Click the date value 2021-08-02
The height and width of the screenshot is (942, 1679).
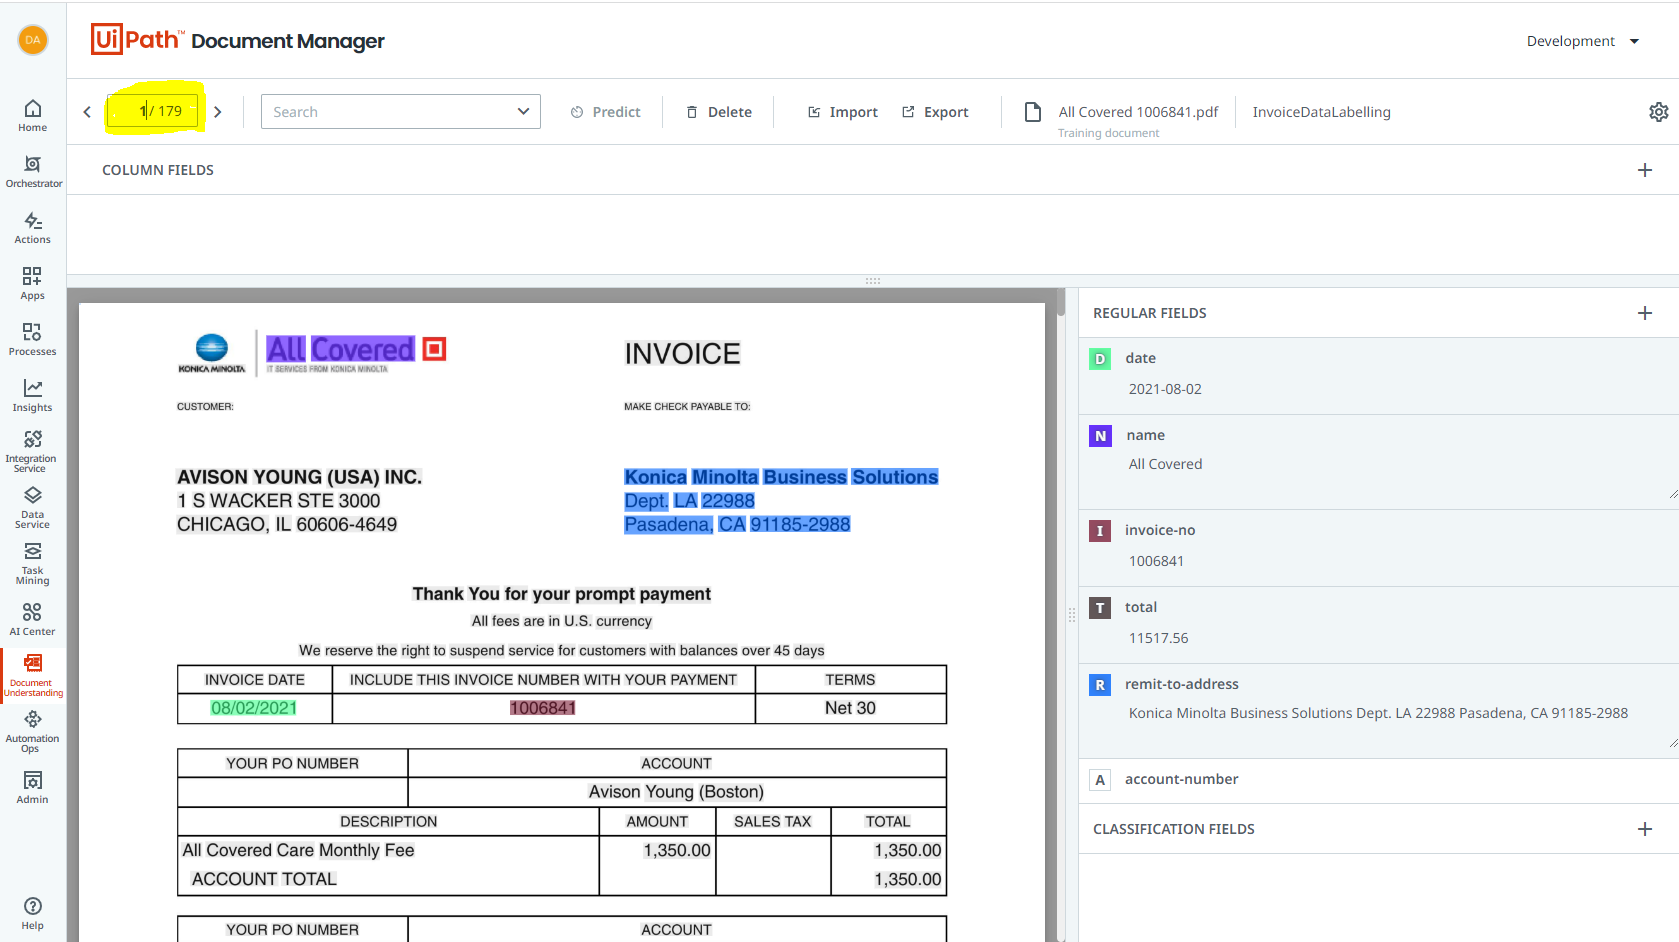click(1165, 389)
